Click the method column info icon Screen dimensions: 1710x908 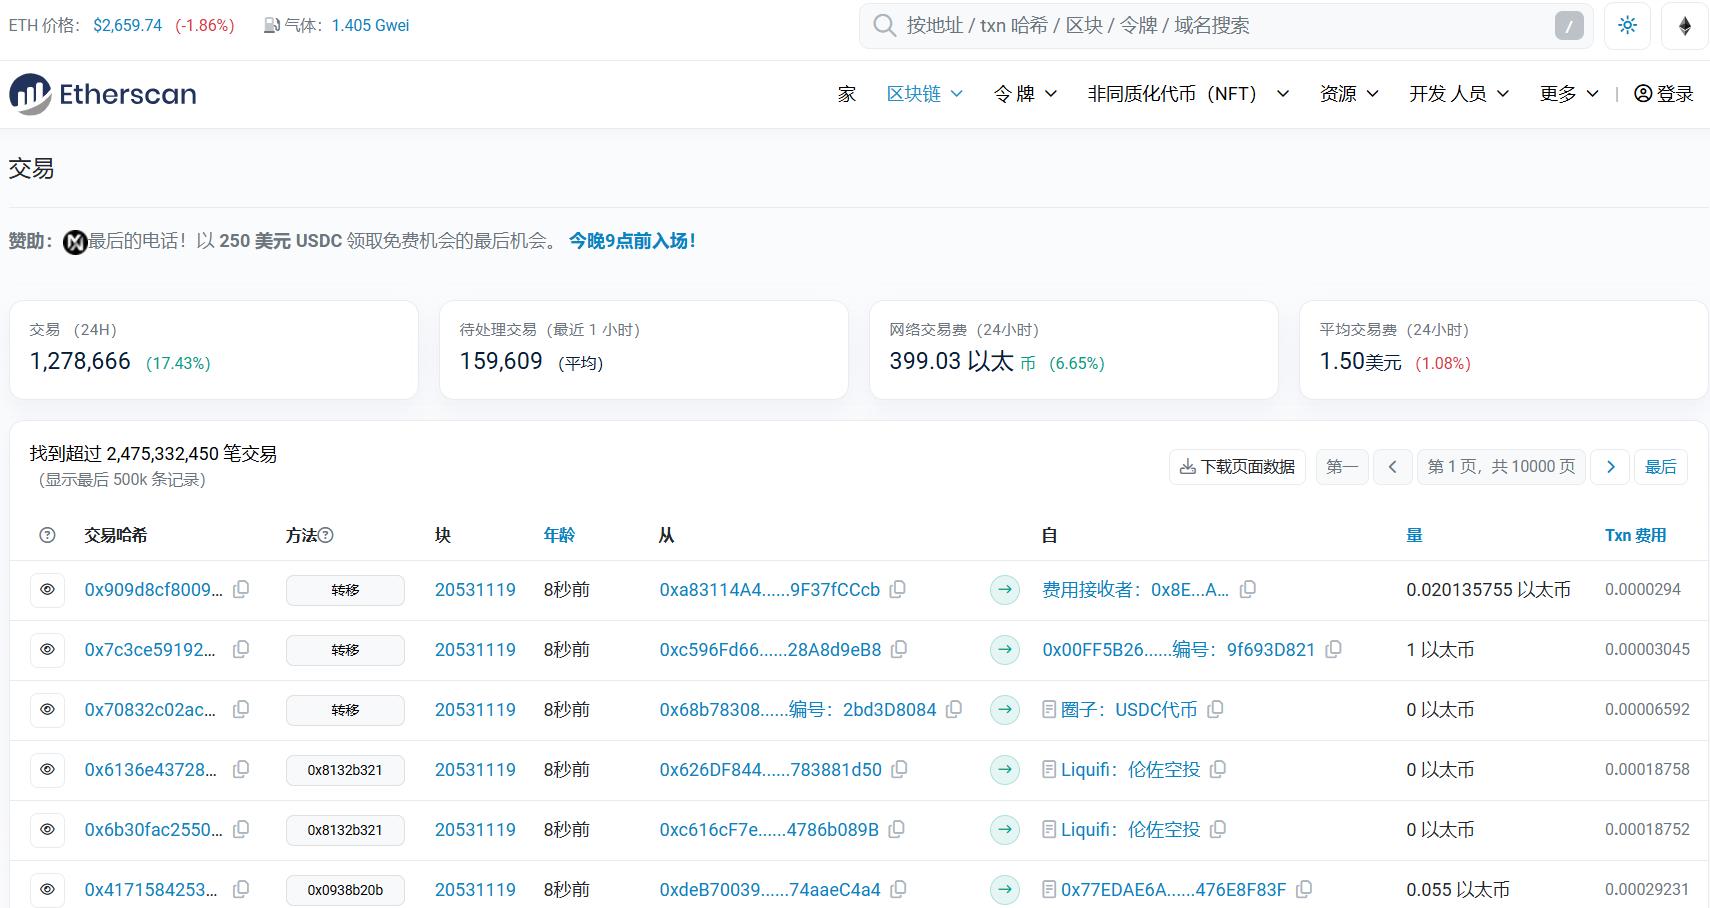click(326, 536)
